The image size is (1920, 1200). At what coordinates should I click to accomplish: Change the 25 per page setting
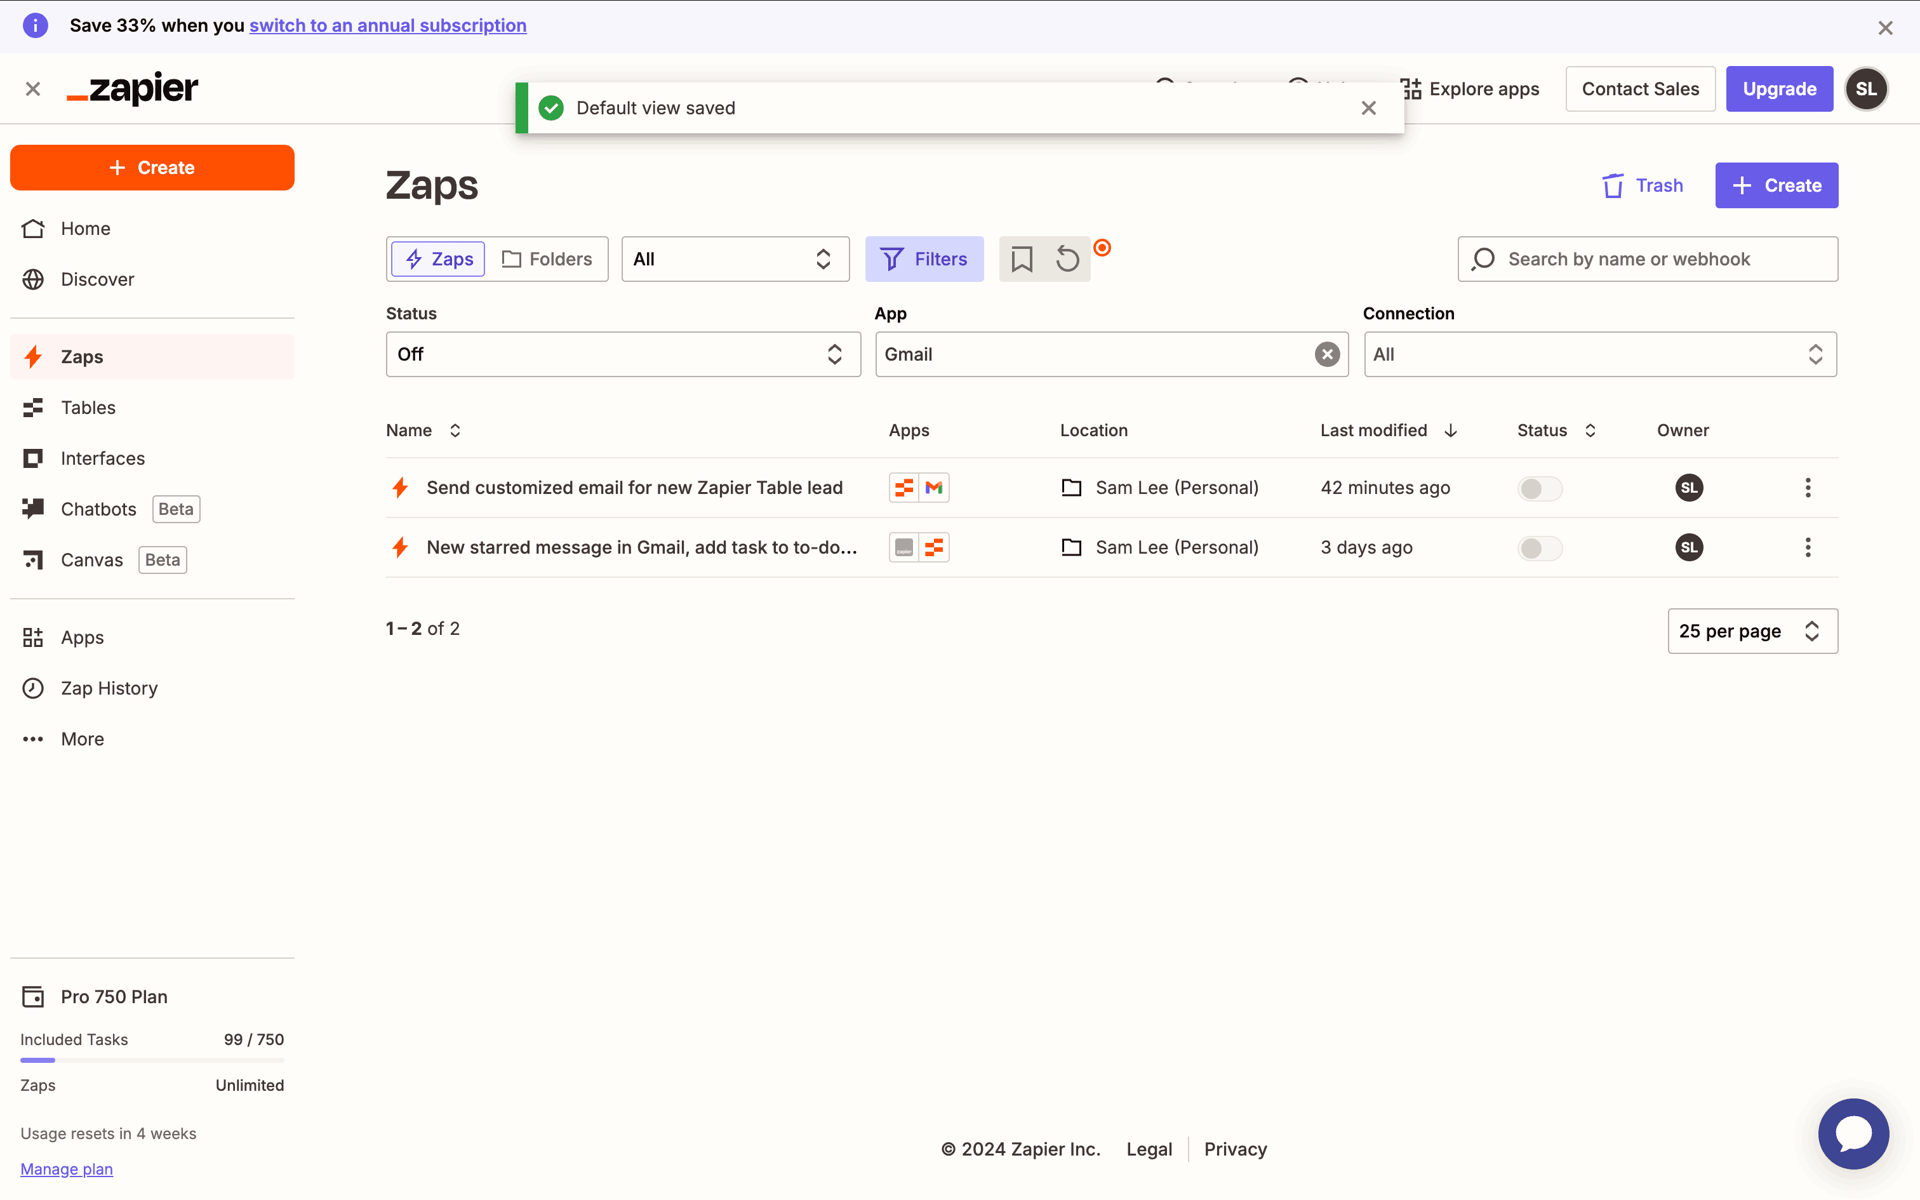pos(1752,631)
